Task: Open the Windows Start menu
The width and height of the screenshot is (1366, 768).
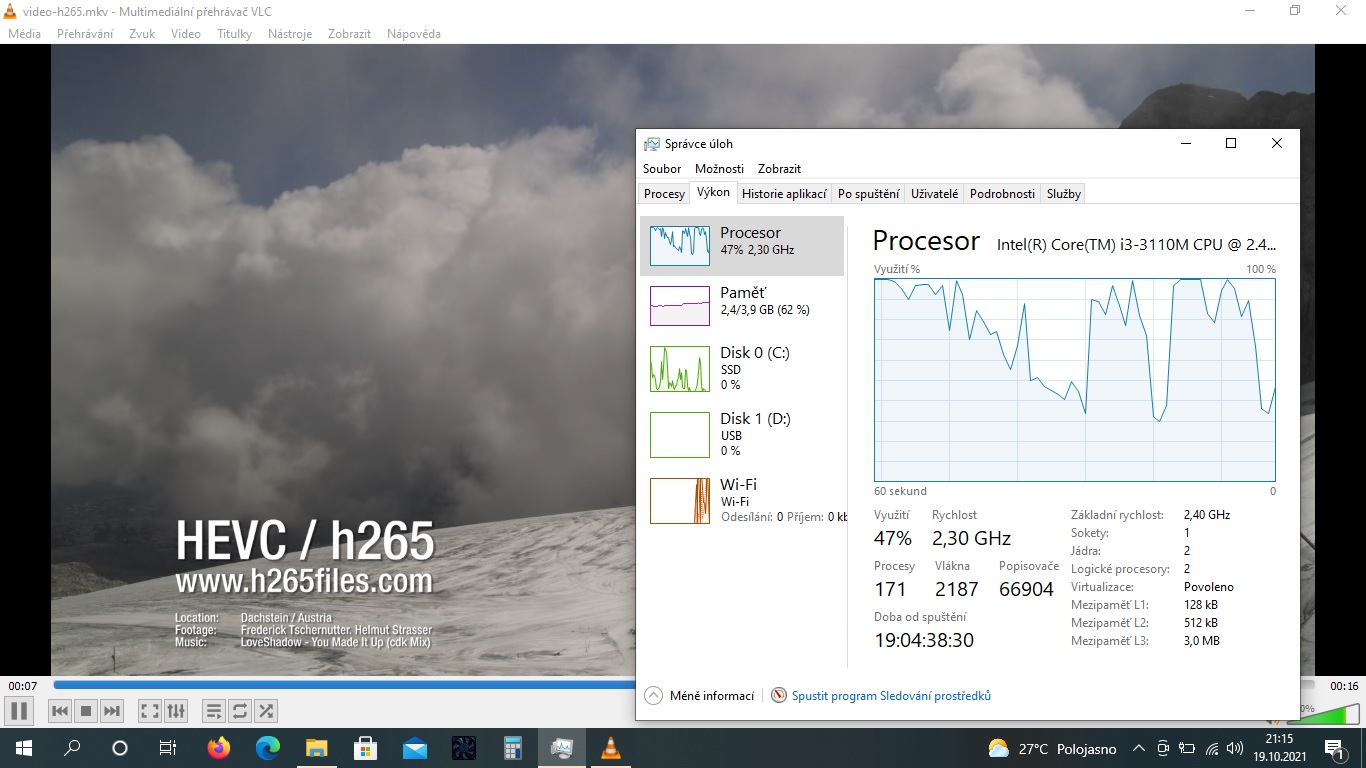Action: click(23, 748)
